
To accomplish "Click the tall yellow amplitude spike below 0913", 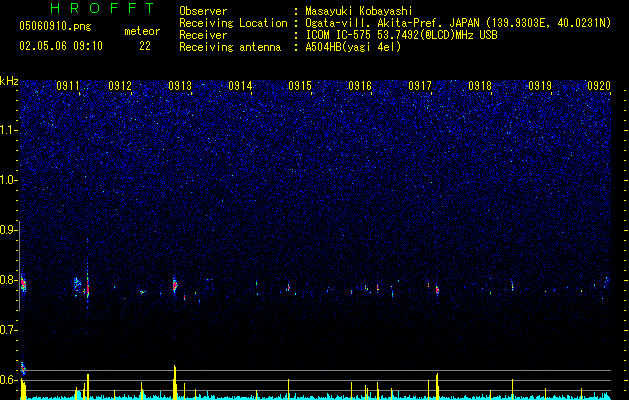I will point(175,382).
